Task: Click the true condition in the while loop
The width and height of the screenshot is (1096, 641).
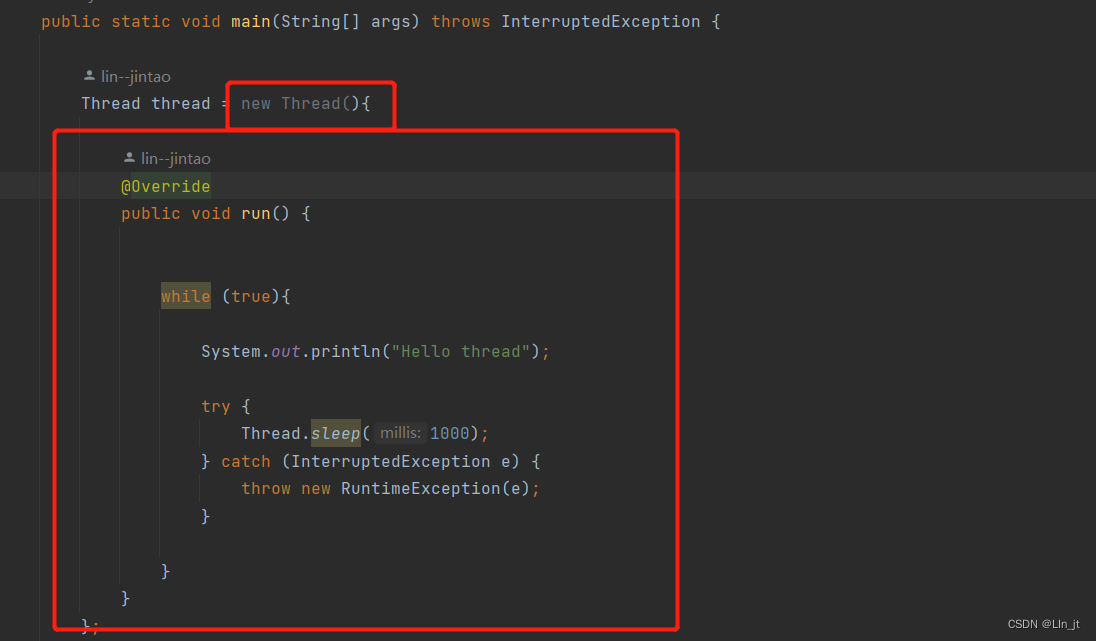Action: [x=251, y=296]
